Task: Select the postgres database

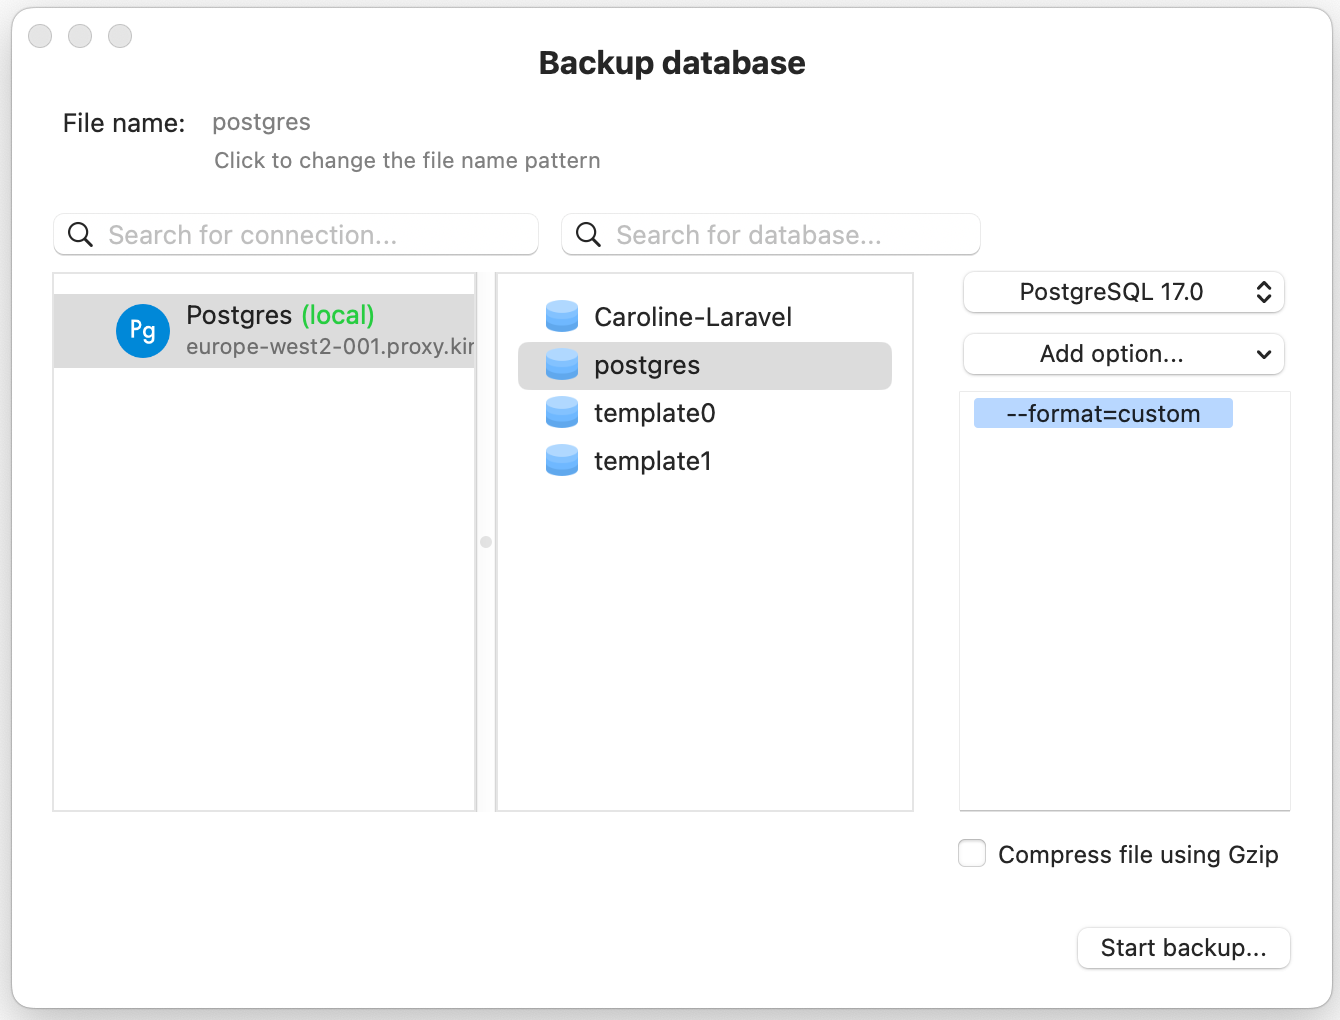Action: coord(647,365)
